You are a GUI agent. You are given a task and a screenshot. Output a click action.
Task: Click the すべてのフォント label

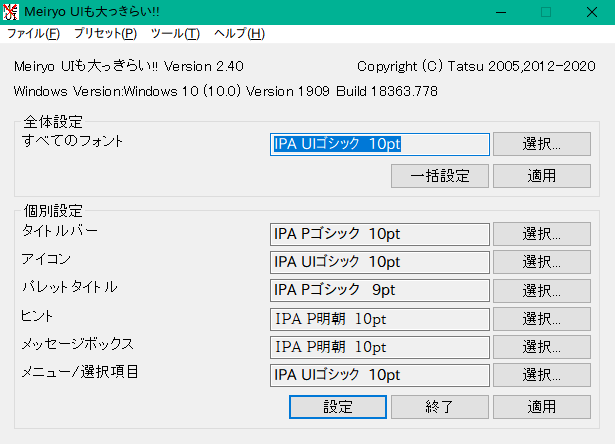click(72, 141)
